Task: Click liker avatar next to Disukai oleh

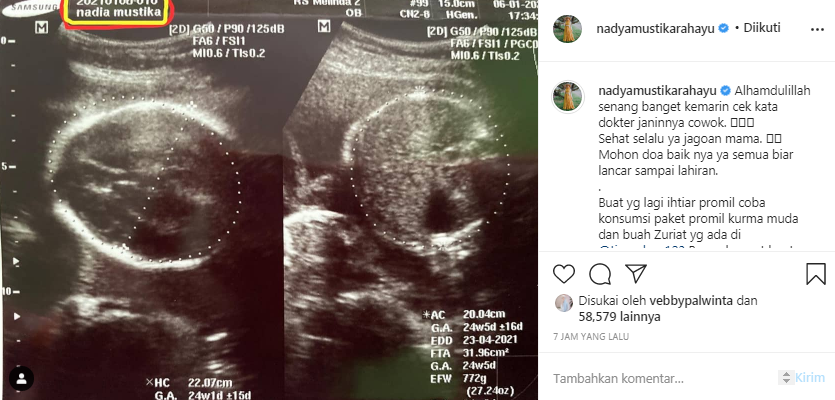Action: click(564, 303)
